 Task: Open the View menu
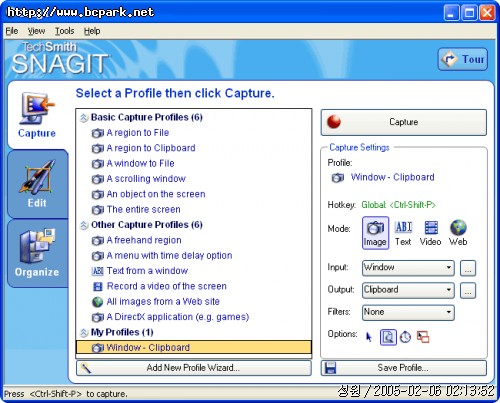pyautogui.click(x=36, y=31)
